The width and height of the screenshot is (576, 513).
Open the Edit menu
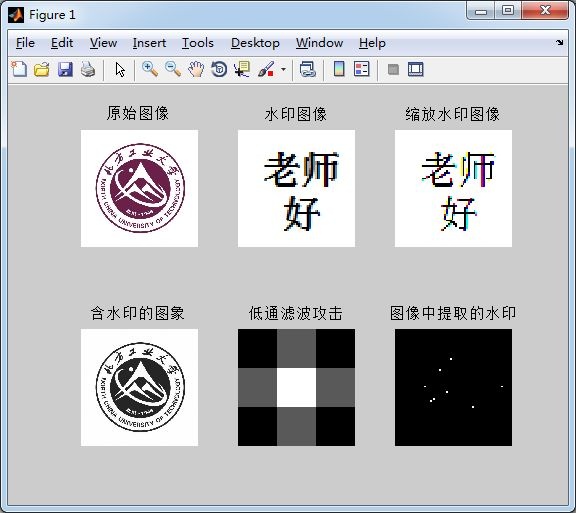click(62, 43)
